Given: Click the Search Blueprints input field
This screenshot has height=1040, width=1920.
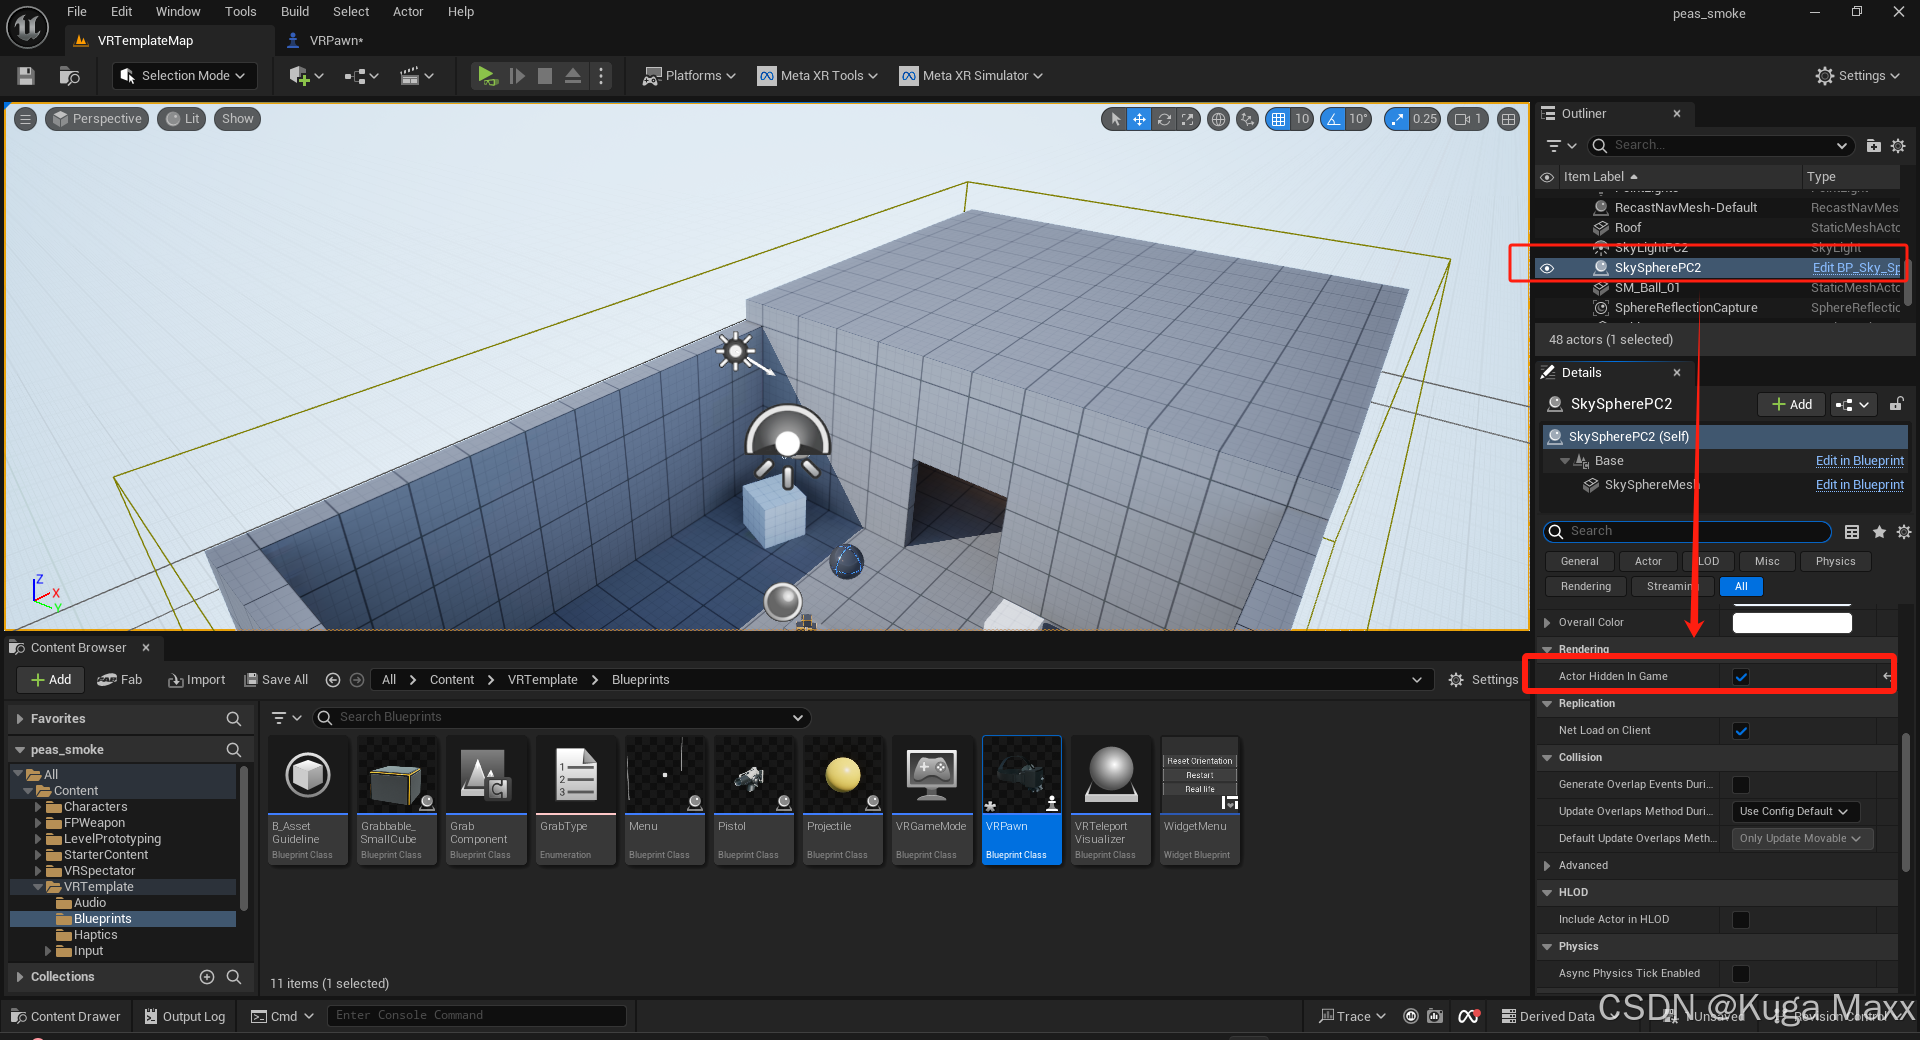Looking at the screenshot, I should click(x=562, y=718).
